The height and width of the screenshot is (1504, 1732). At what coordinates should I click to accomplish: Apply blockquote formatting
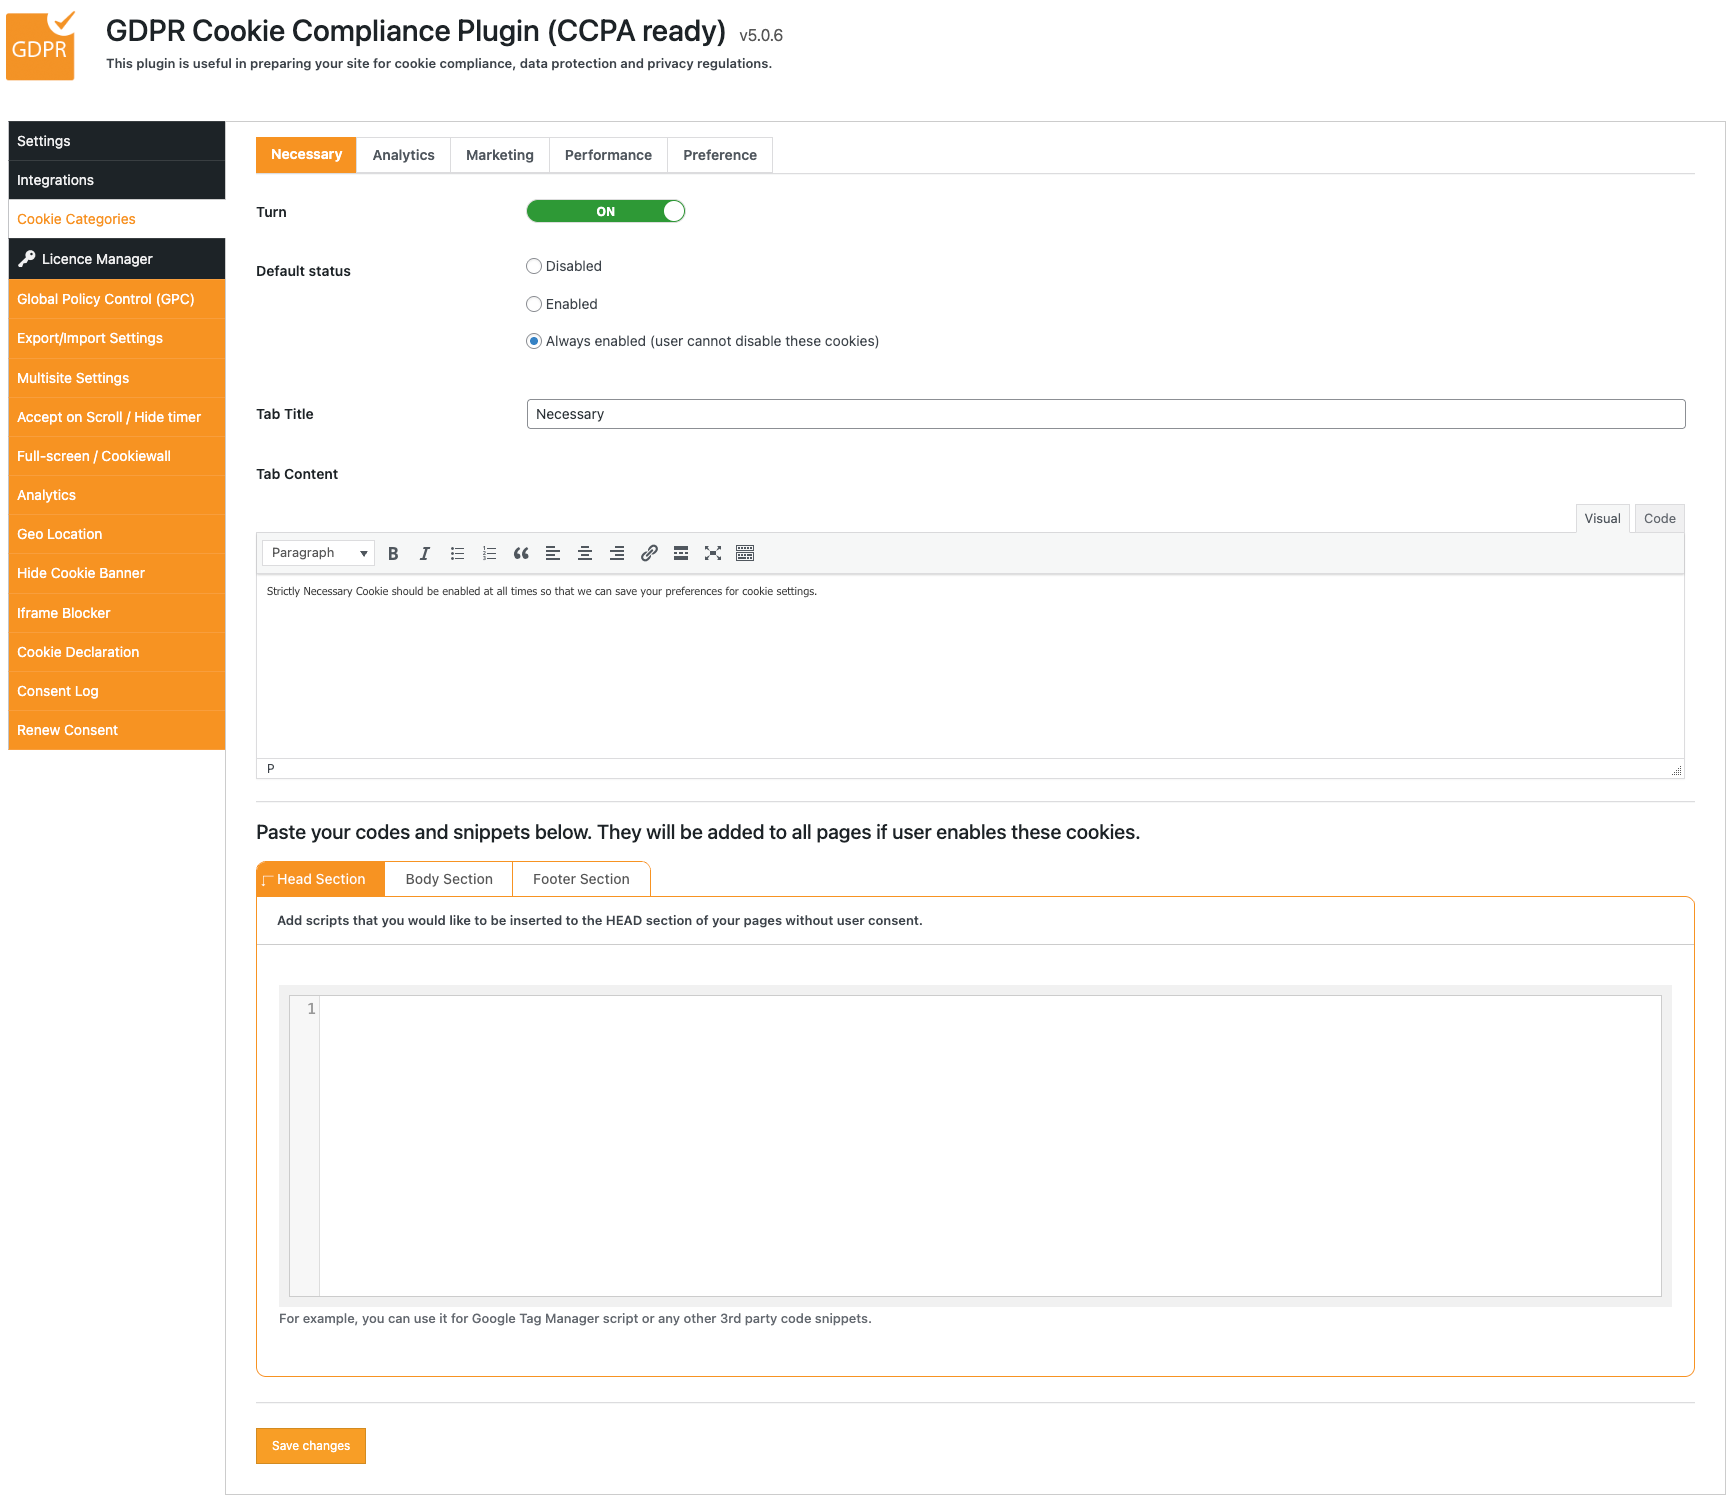tap(521, 554)
